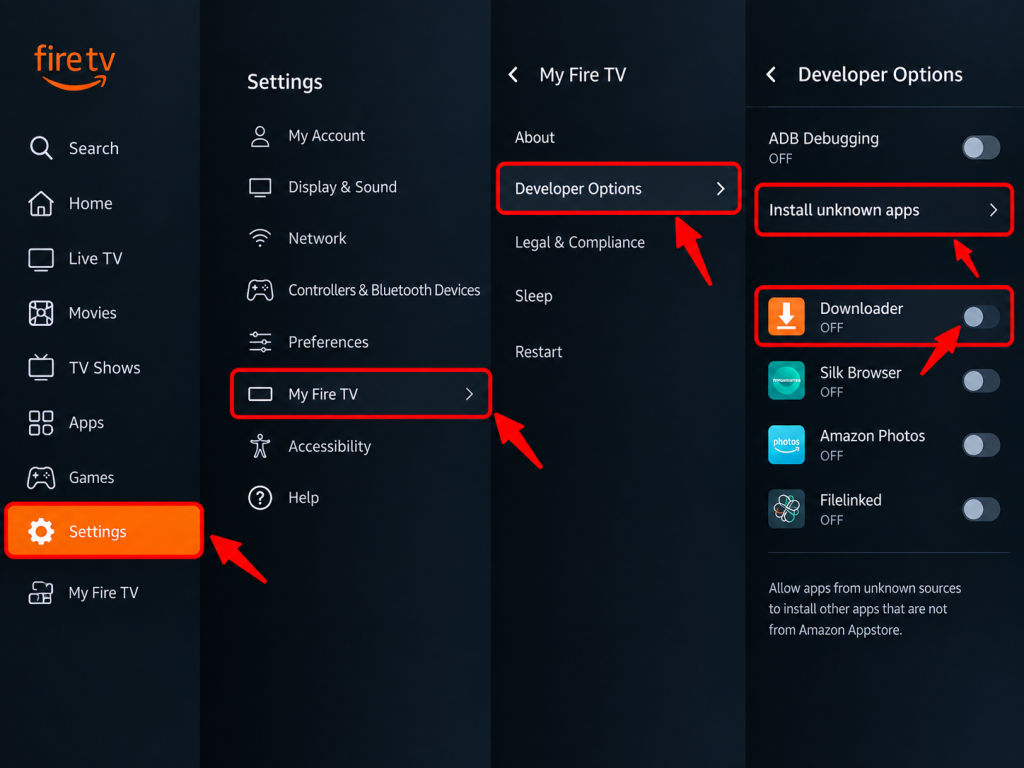Toggle the Silk Browser switch
Viewport: 1024px width, 768px height.
pyautogui.click(x=981, y=381)
